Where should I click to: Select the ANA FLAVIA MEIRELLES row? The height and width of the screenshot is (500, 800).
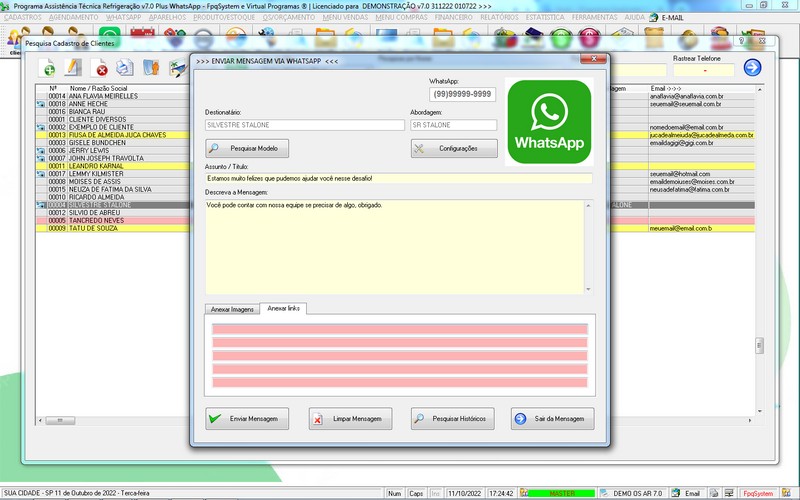(112, 96)
